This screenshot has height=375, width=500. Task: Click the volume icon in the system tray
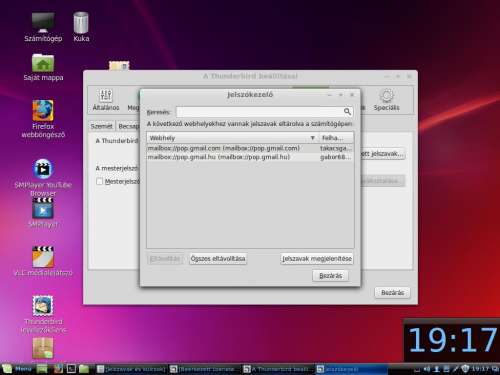pos(427,369)
